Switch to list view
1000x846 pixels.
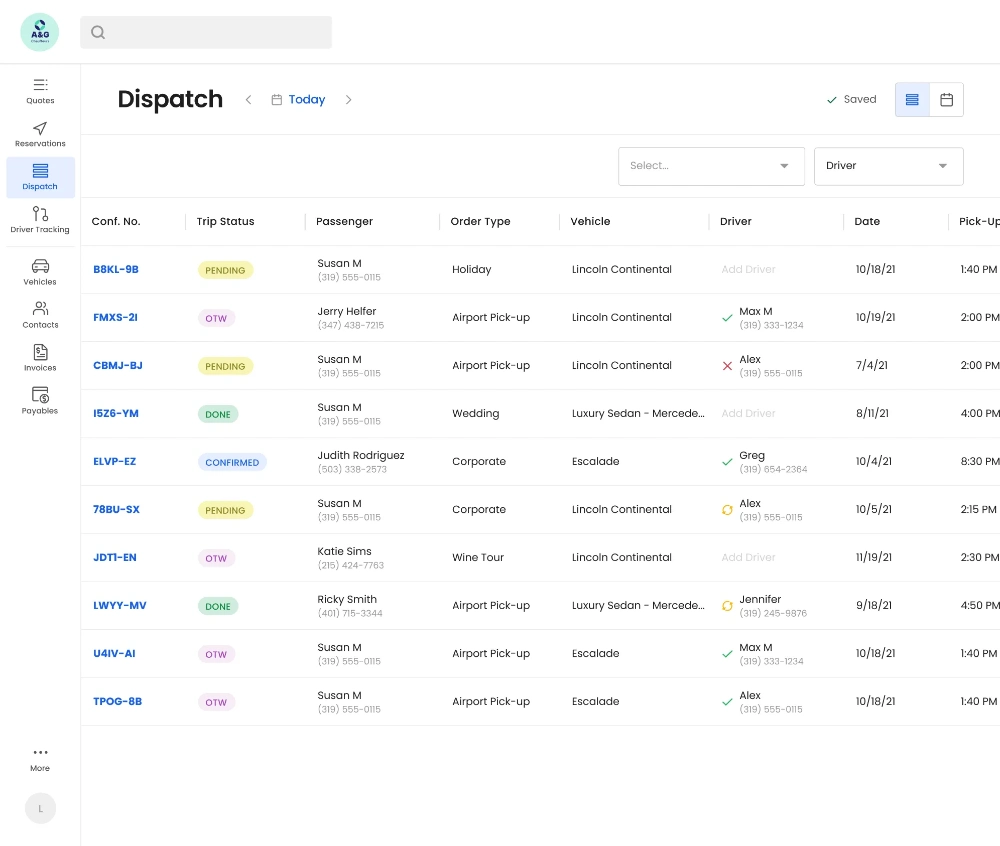pyautogui.click(x=912, y=99)
